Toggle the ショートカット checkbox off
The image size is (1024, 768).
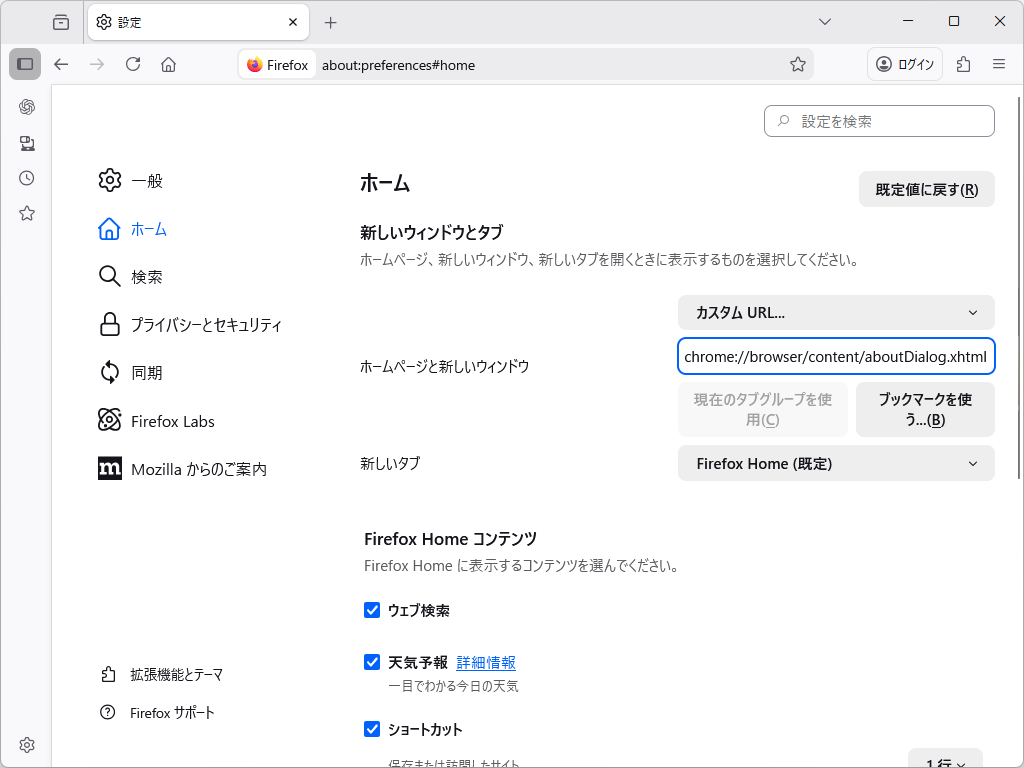[372, 729]
